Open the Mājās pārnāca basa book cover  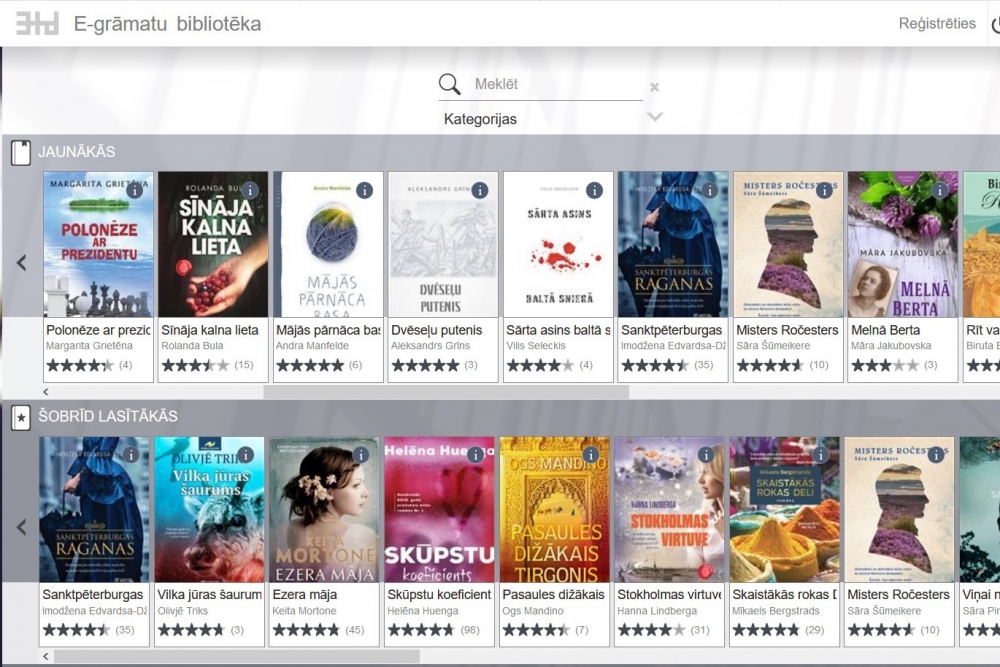click(328, 244)
